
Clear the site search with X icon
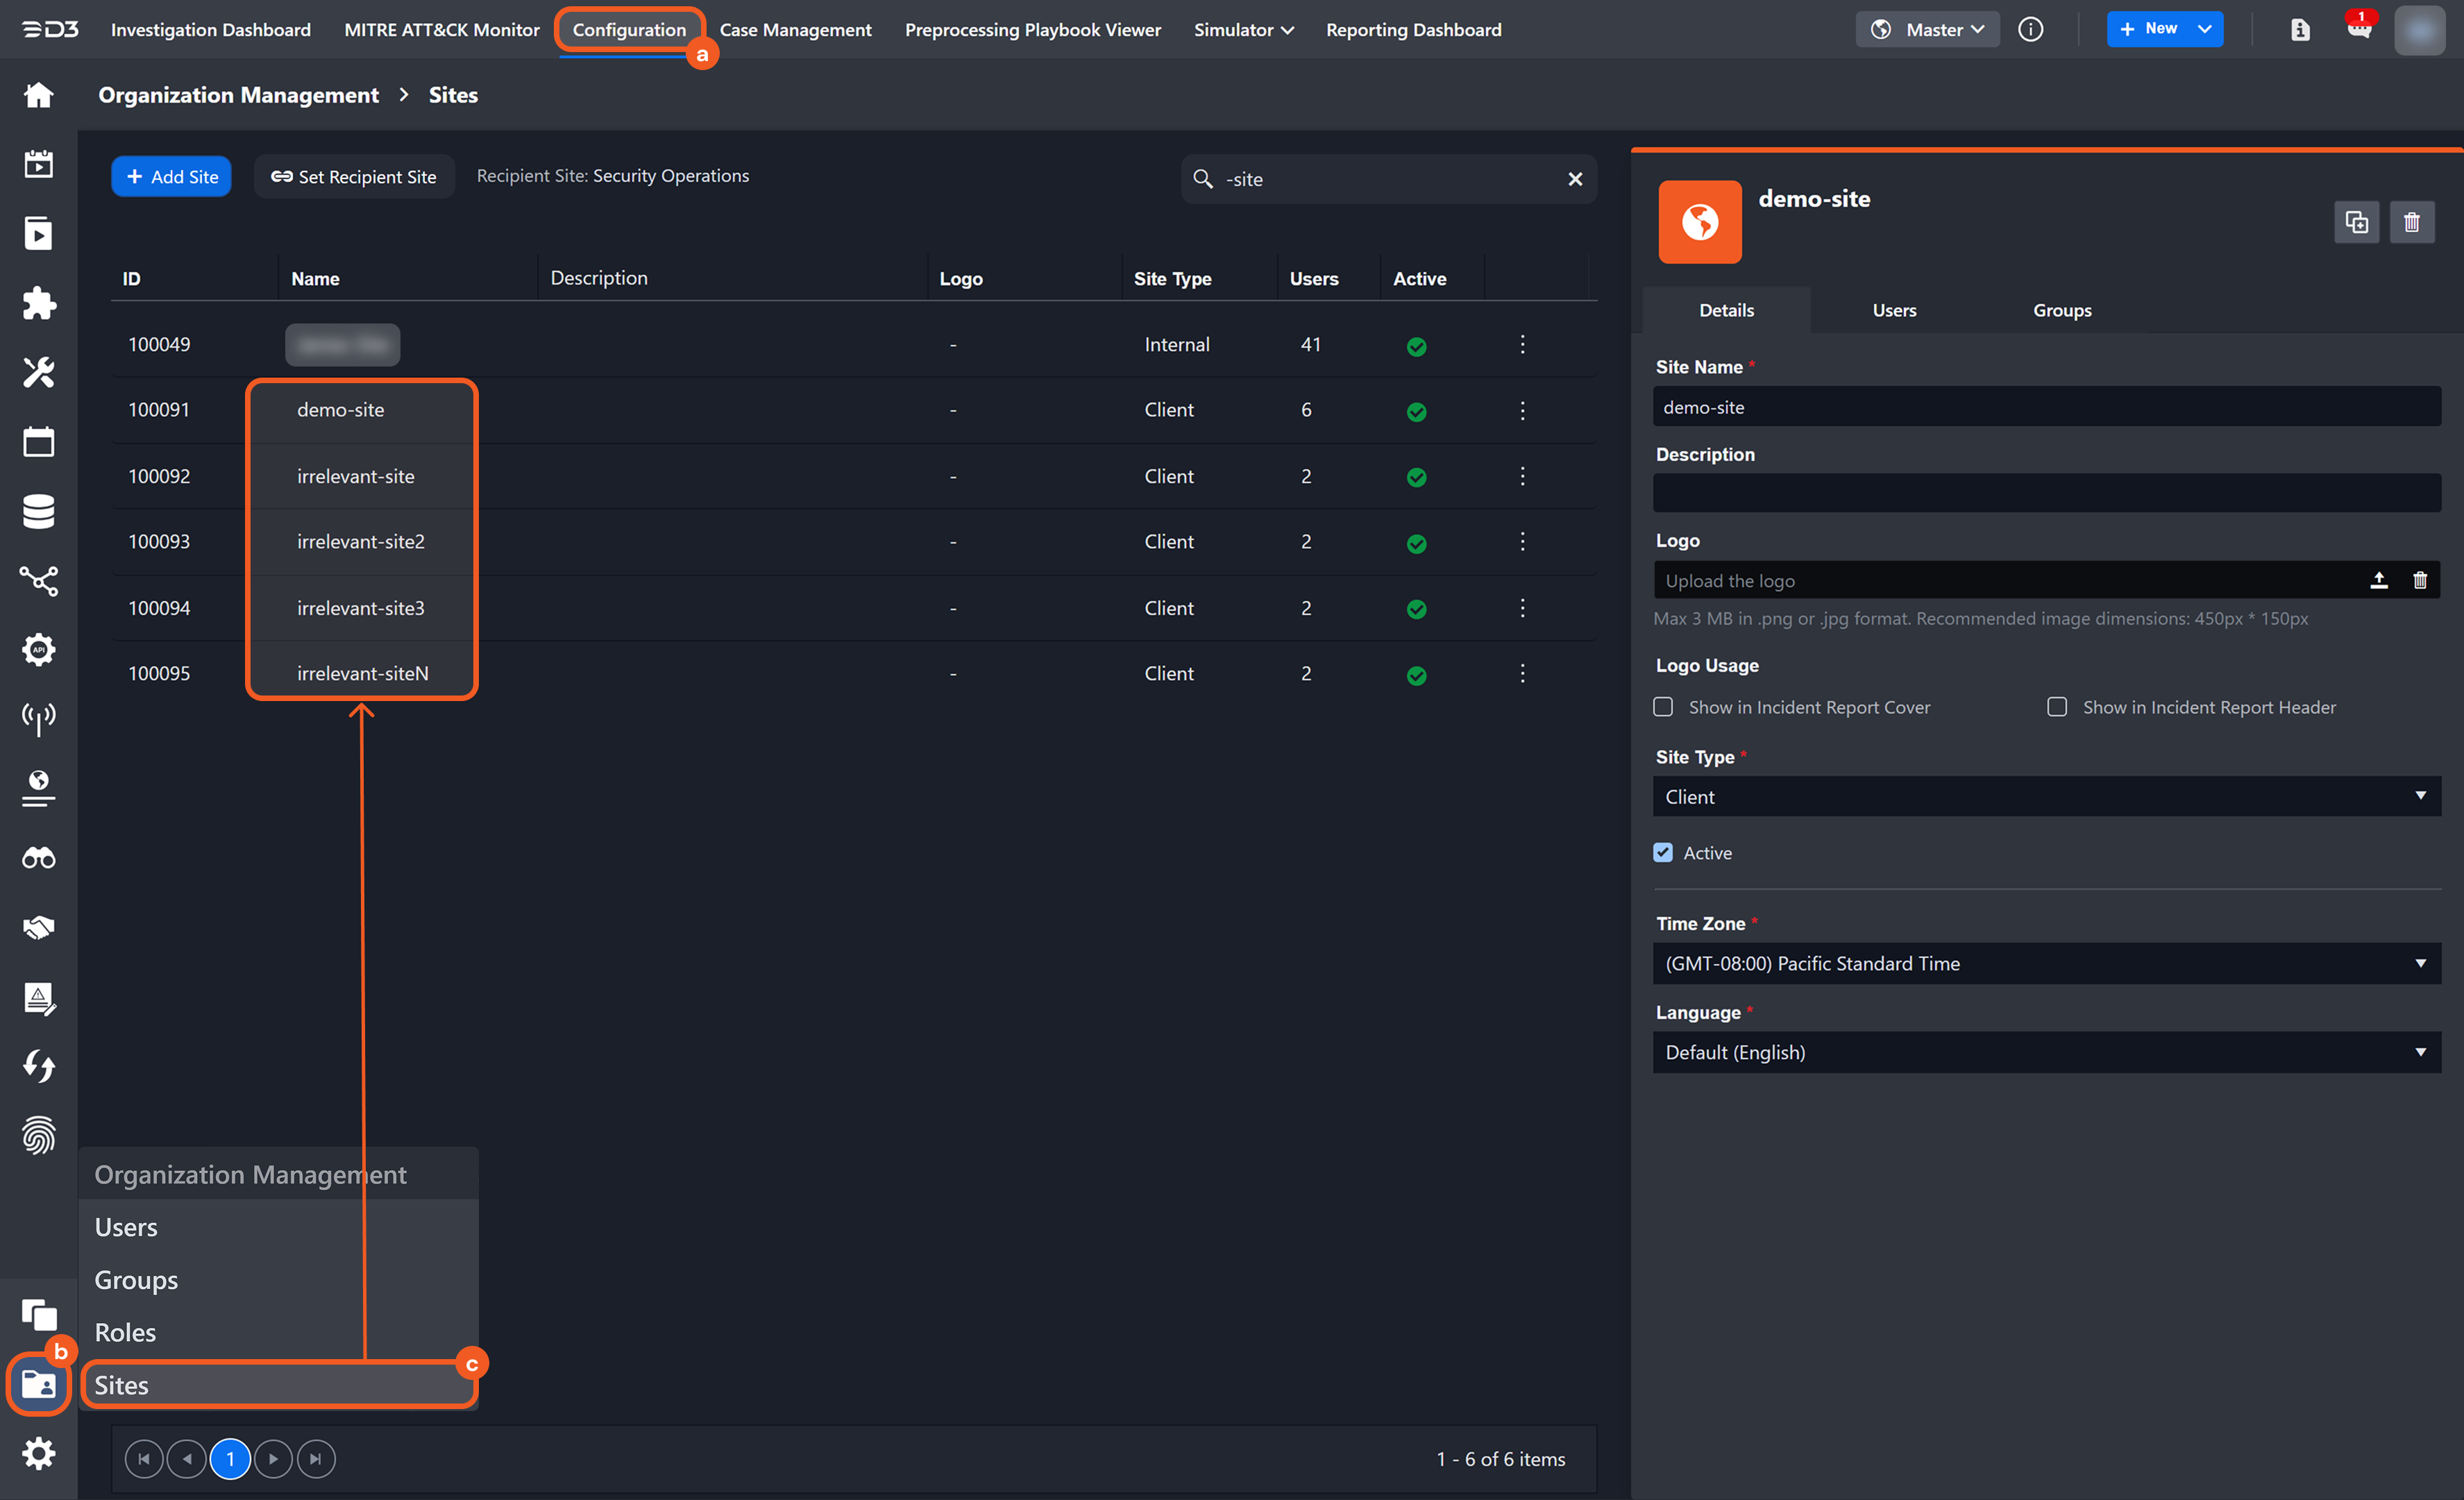tap(1575, 179)
